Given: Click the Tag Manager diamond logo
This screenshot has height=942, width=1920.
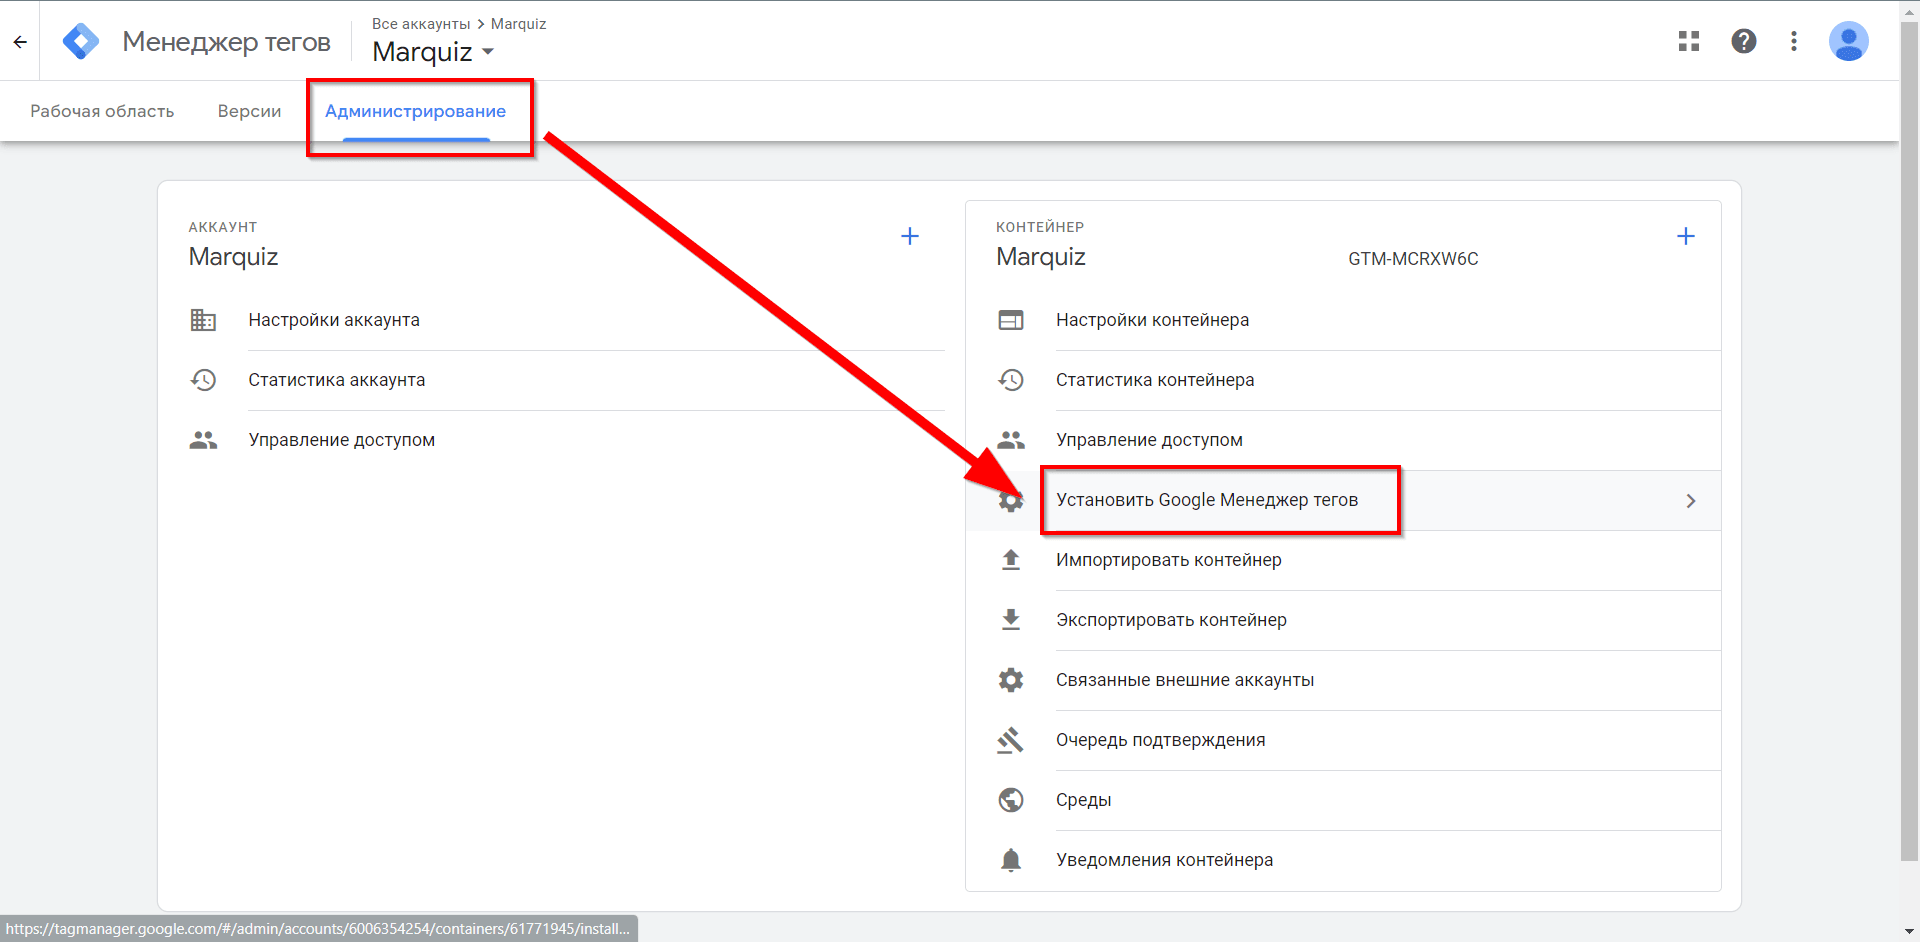Looking at the screenshot, I should (81, 42).
